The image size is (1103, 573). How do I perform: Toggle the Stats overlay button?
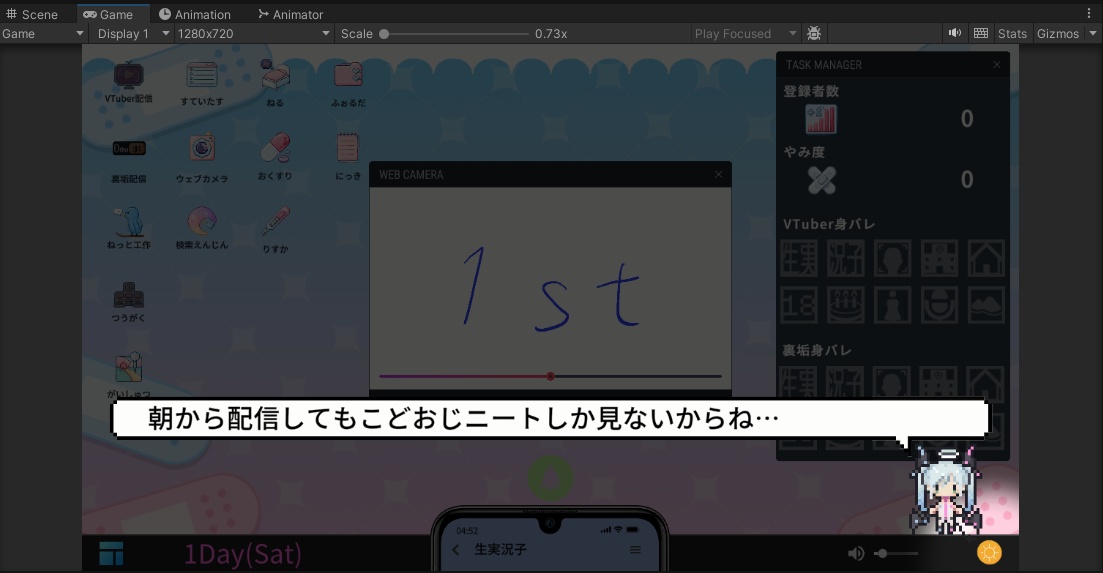[x=1012, y=33]
